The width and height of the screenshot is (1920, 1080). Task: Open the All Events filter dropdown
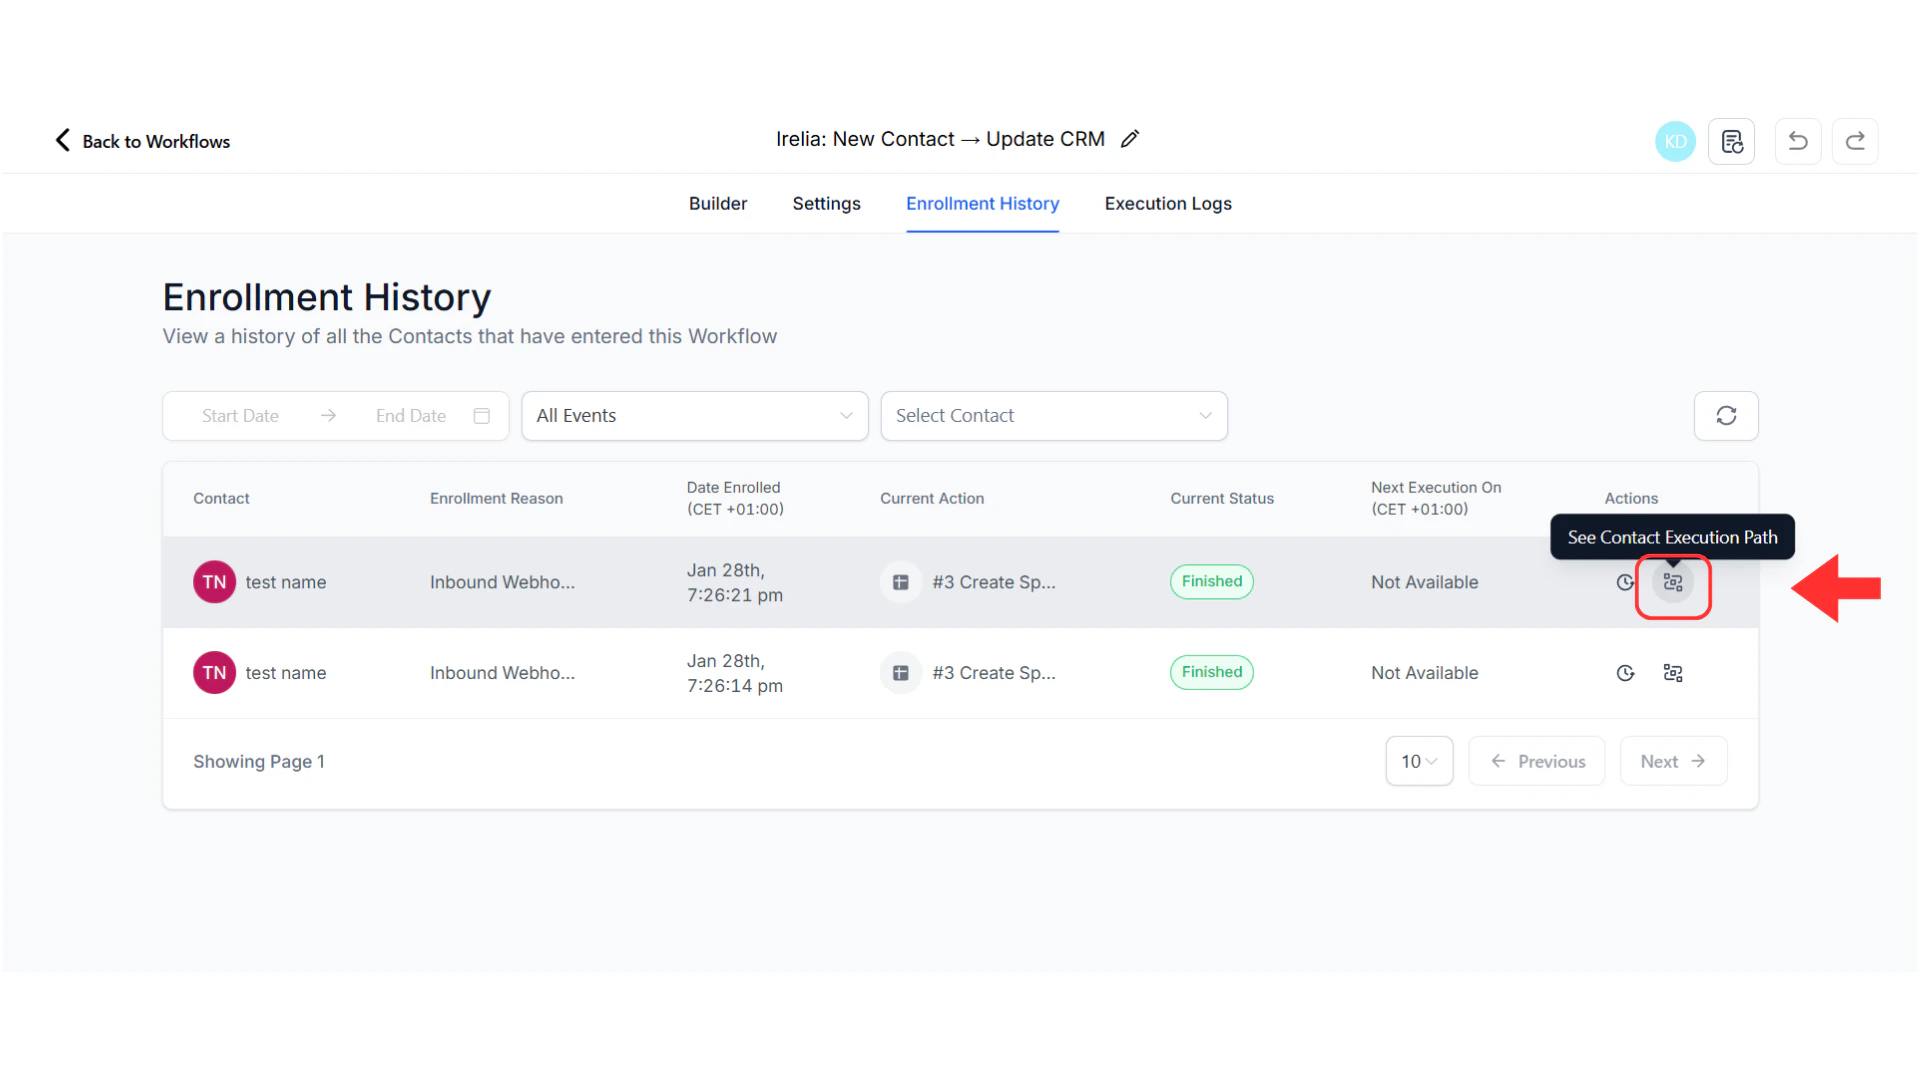click(694, 415)
